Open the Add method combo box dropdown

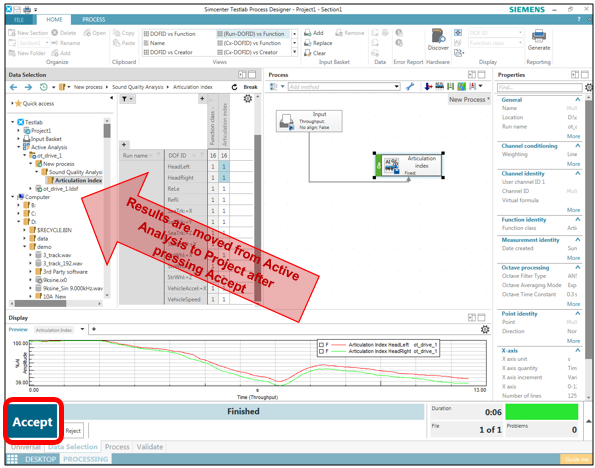[x=397, y=87]
